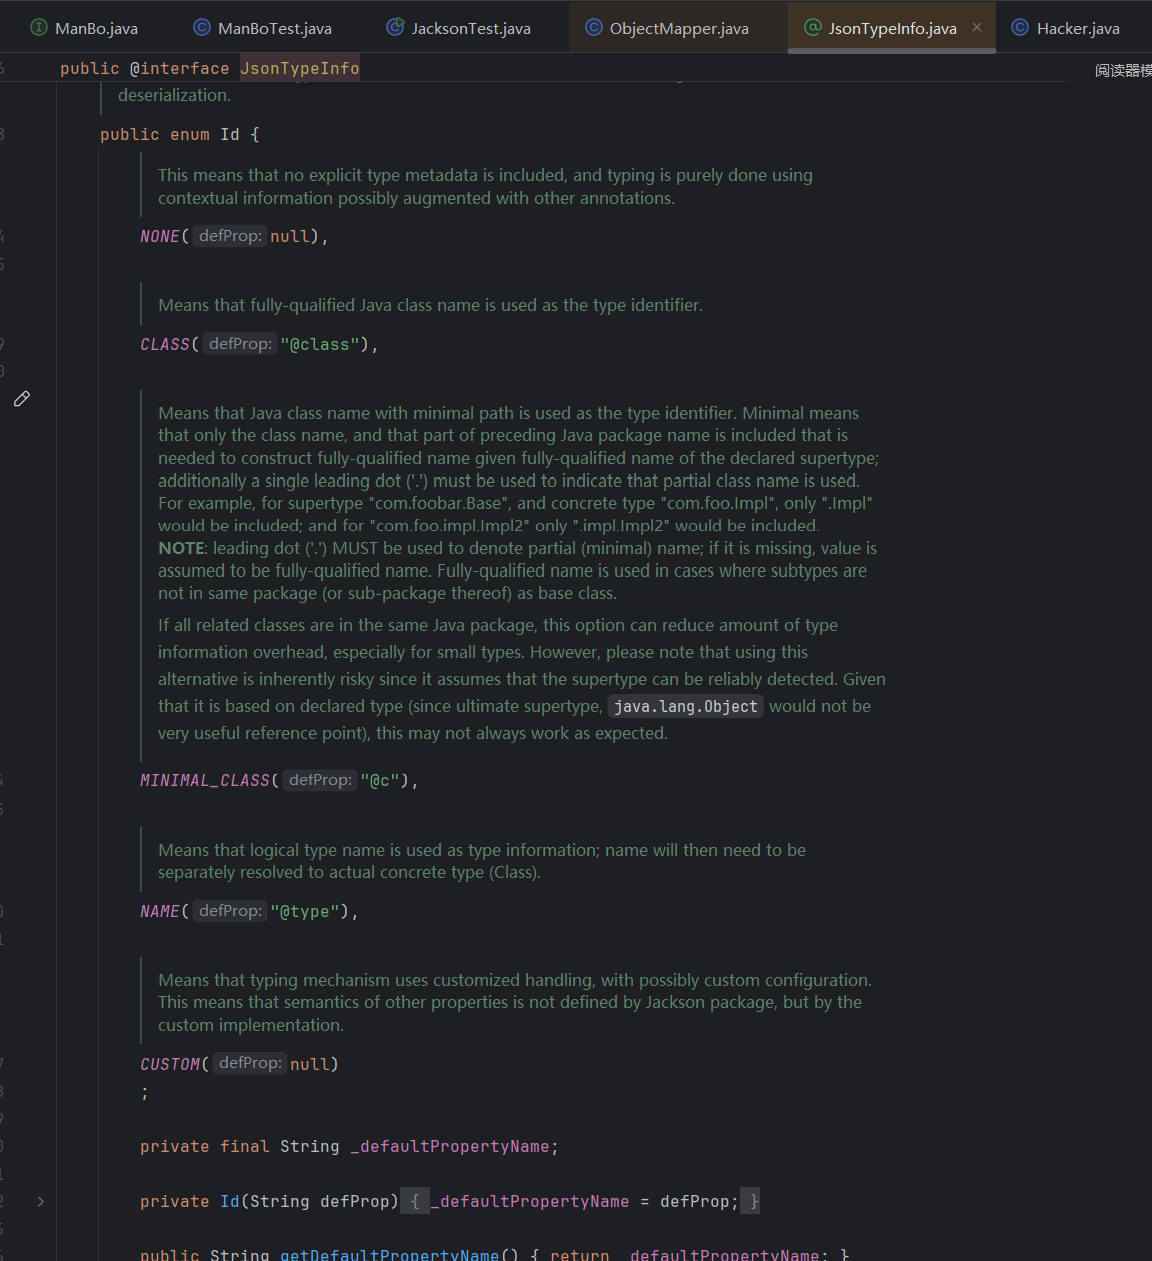Click the JacksonTest.java runnable class icon
The image size is (1152, 1261).
[x=395, y=28]
